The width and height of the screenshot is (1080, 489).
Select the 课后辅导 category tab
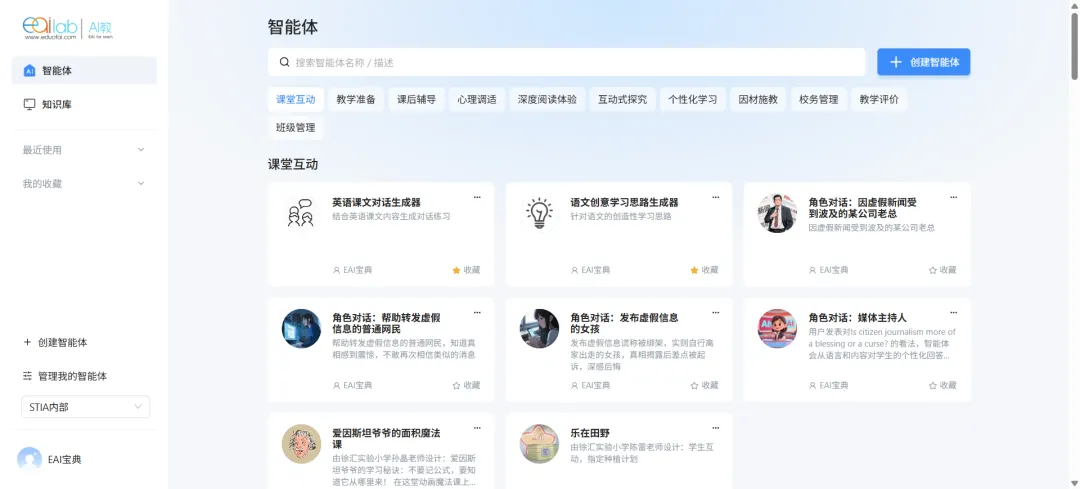tap(417, 99)
